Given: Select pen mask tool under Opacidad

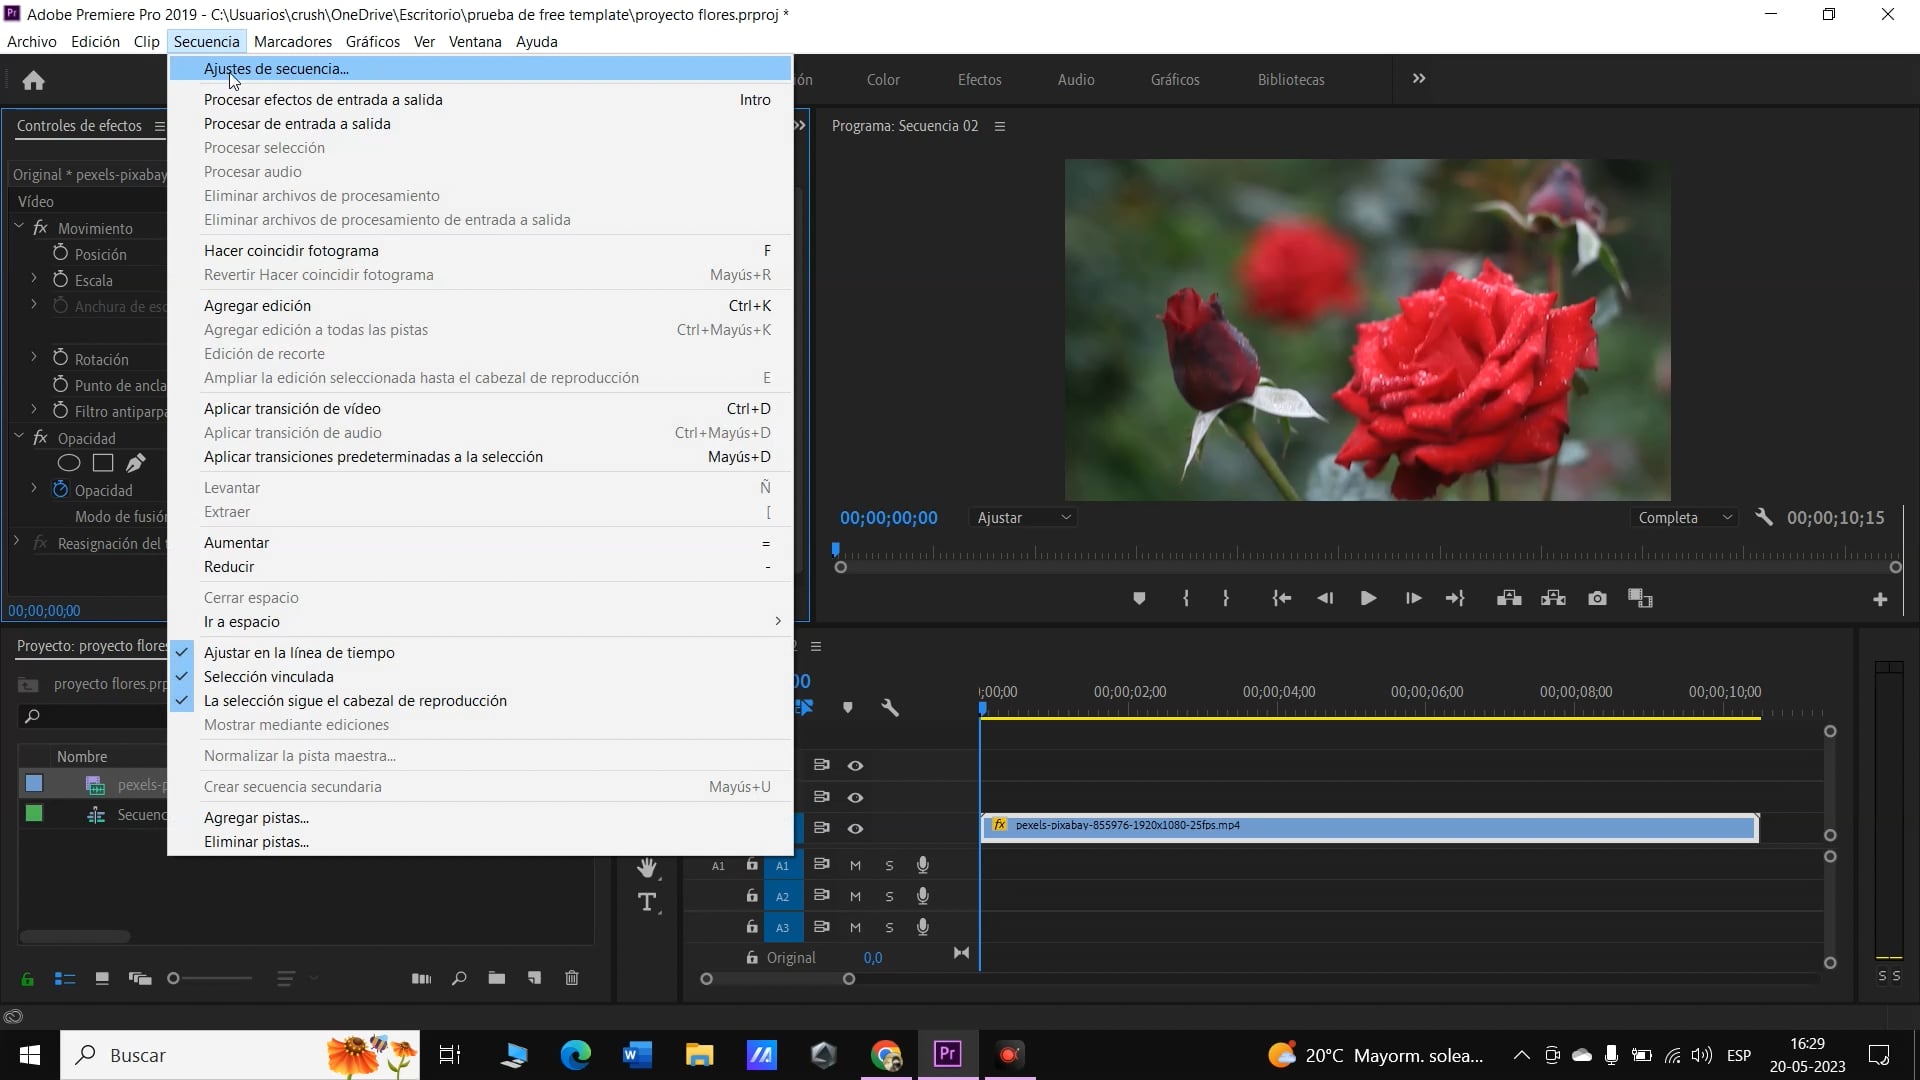Looking at the screenshot, I should 136,463.
